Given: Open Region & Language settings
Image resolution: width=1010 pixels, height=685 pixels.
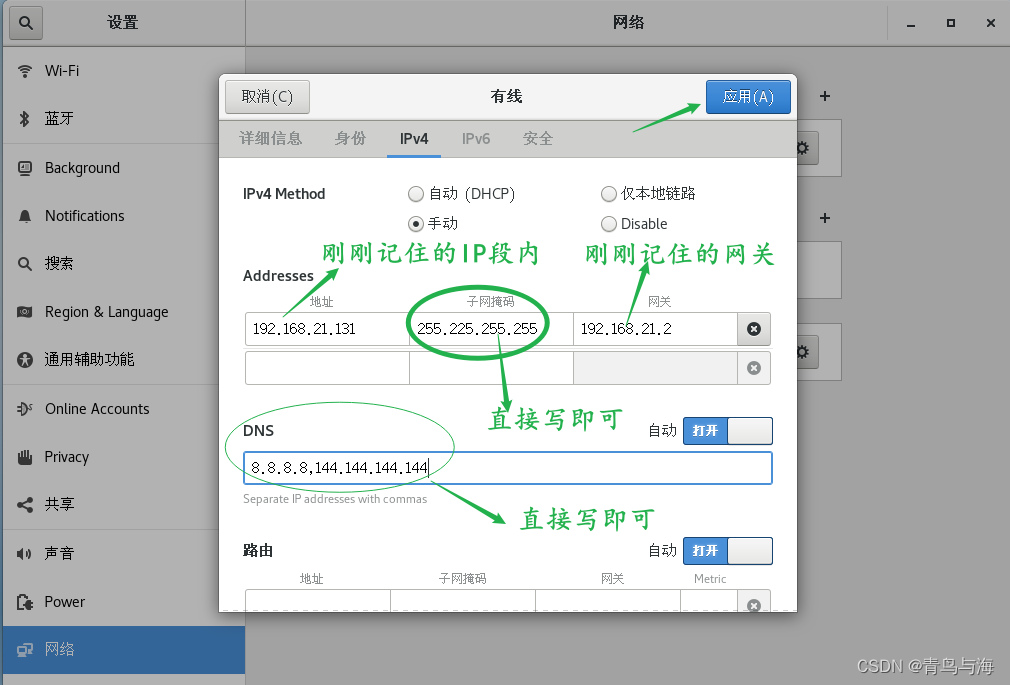Looking at the screenshot, I should (x=124, y=312).
